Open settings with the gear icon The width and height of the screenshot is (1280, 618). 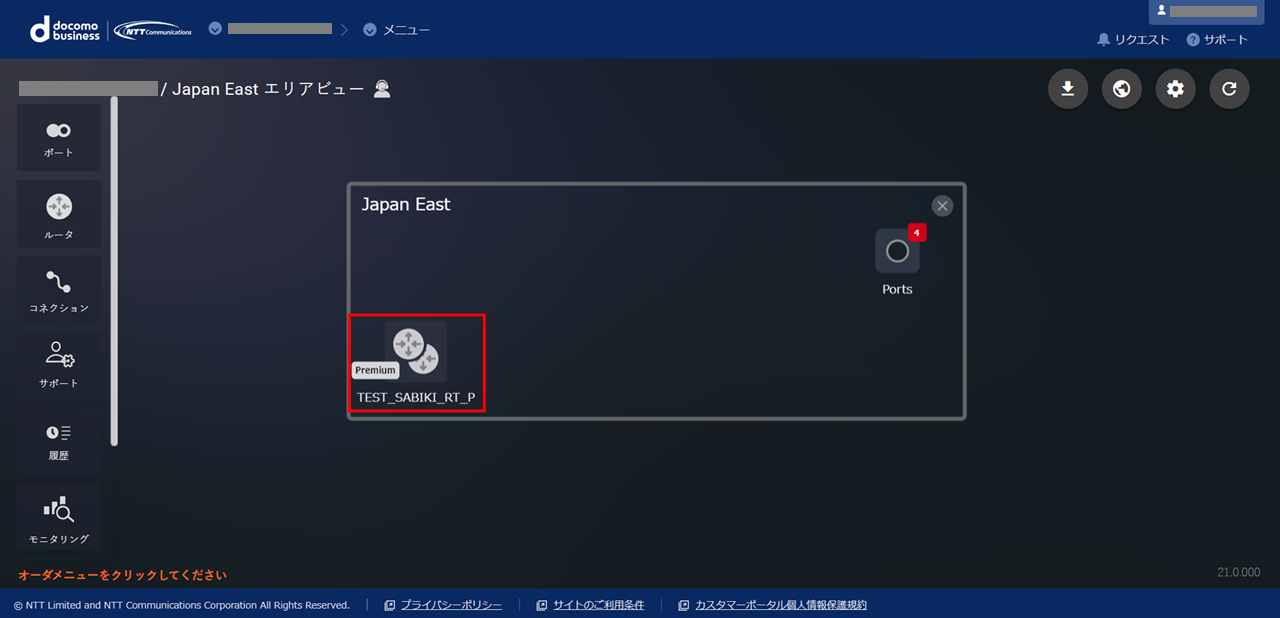point(1176,89)
